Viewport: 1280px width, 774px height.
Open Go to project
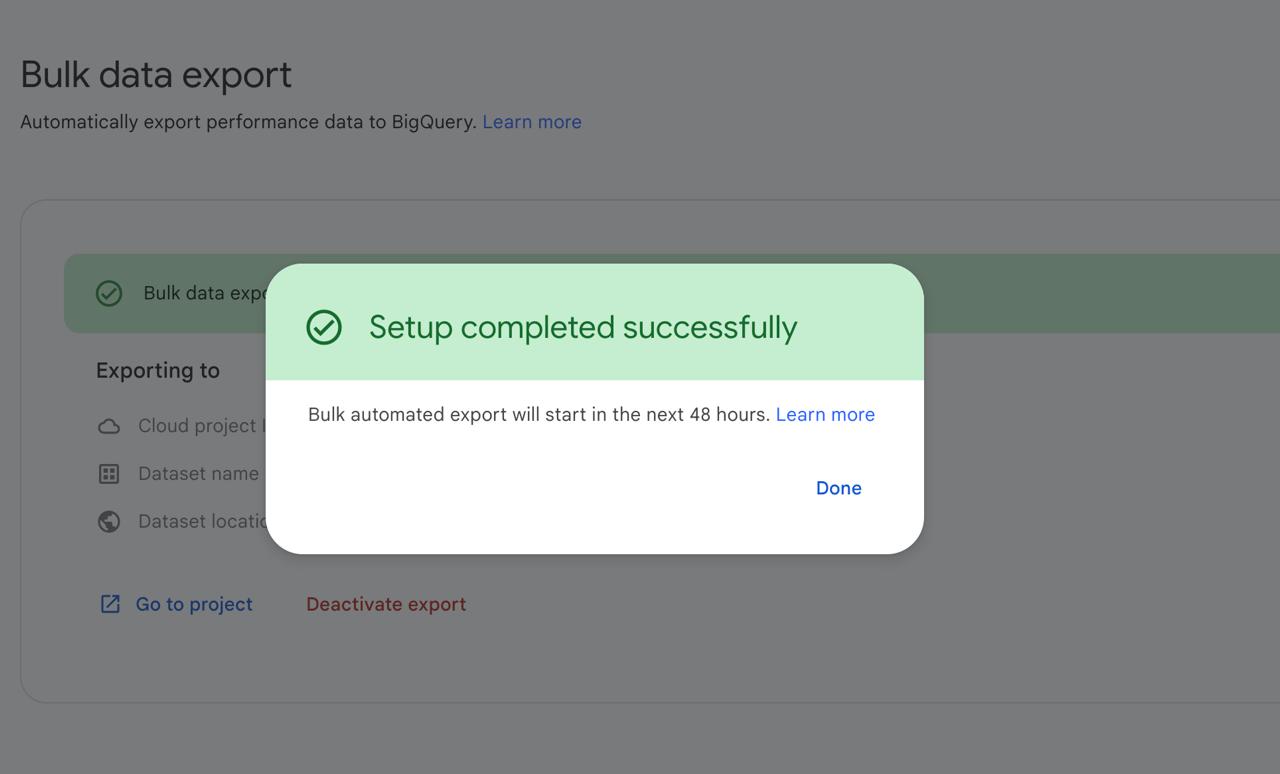pos(193,604)
